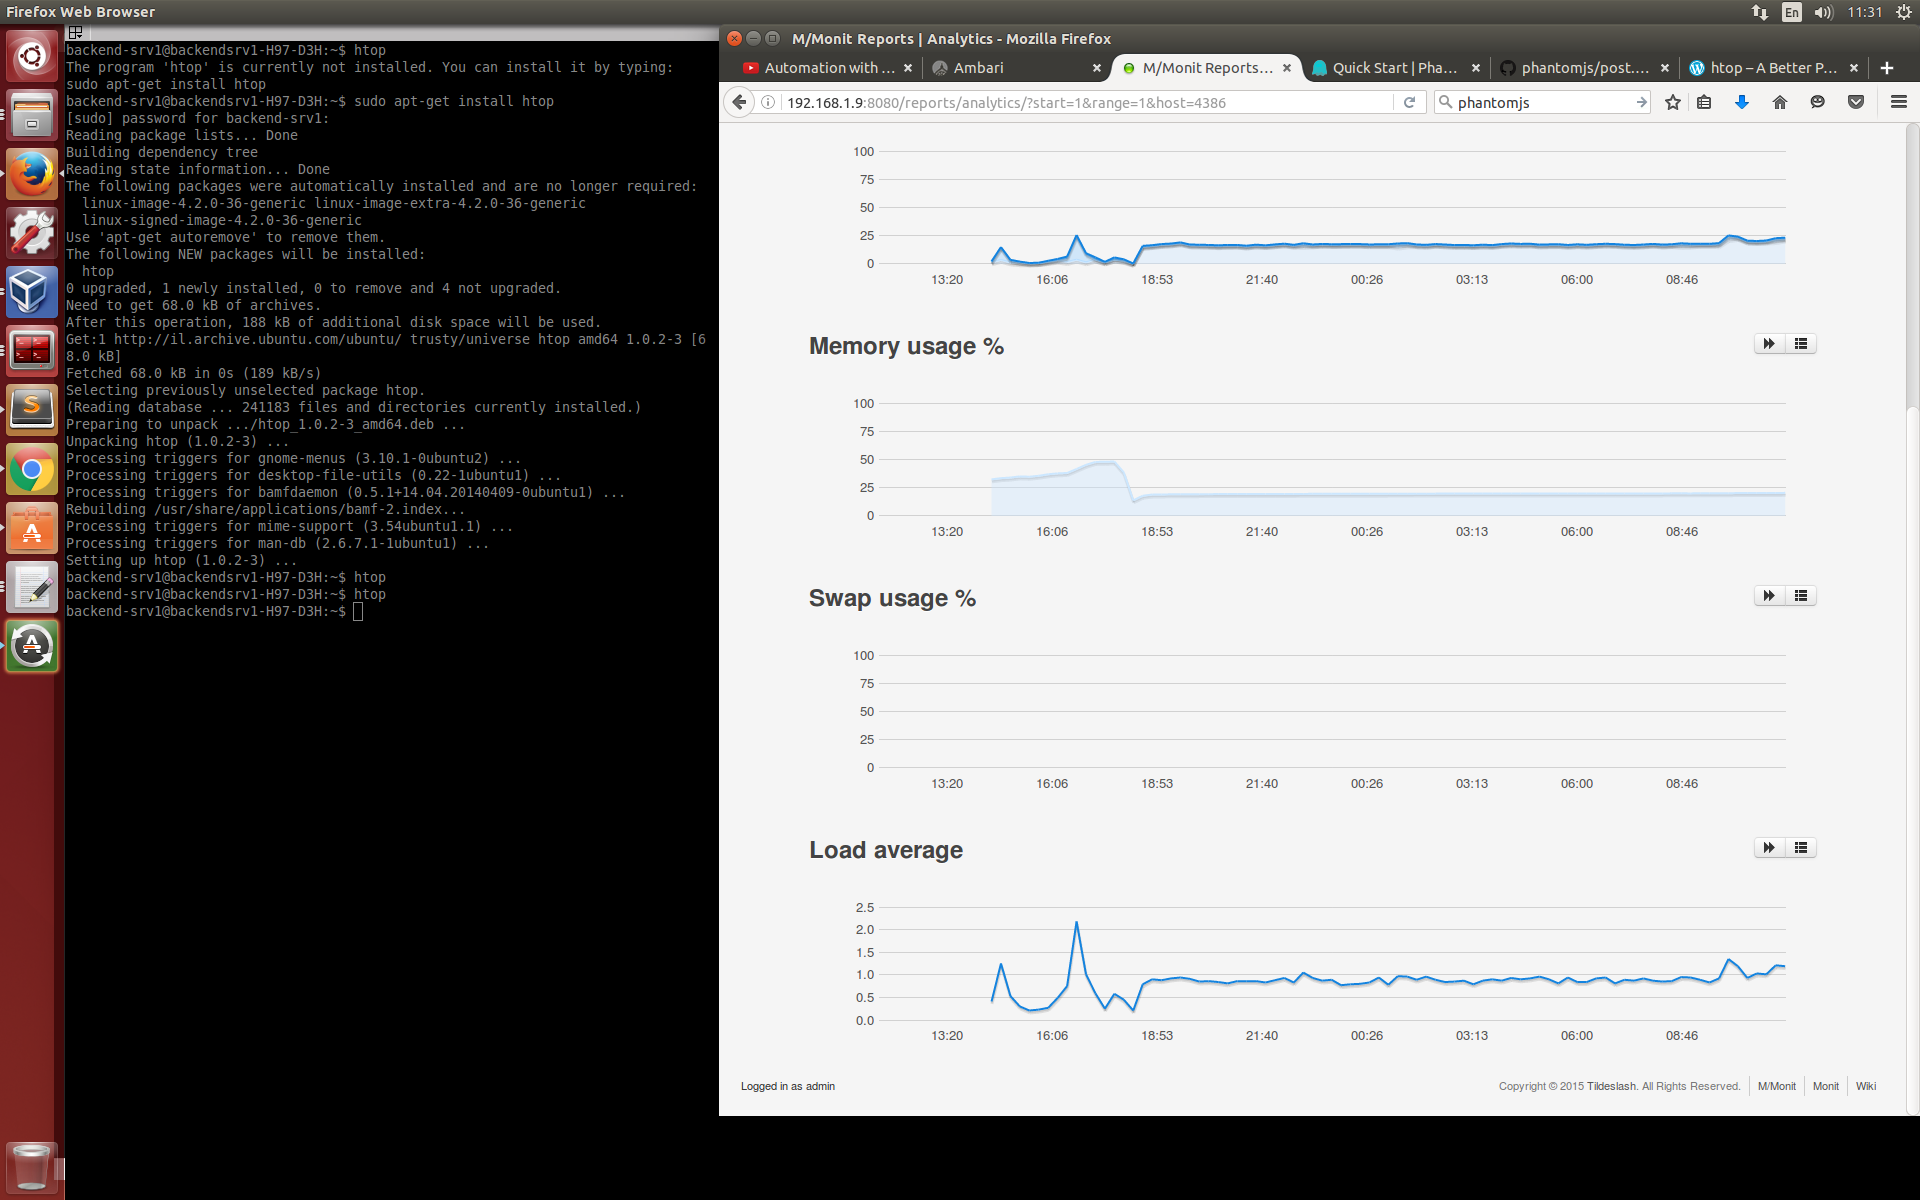Save page to Pocket icon
Viewport: 1920px width, 1200px height.
(1856, 102)
